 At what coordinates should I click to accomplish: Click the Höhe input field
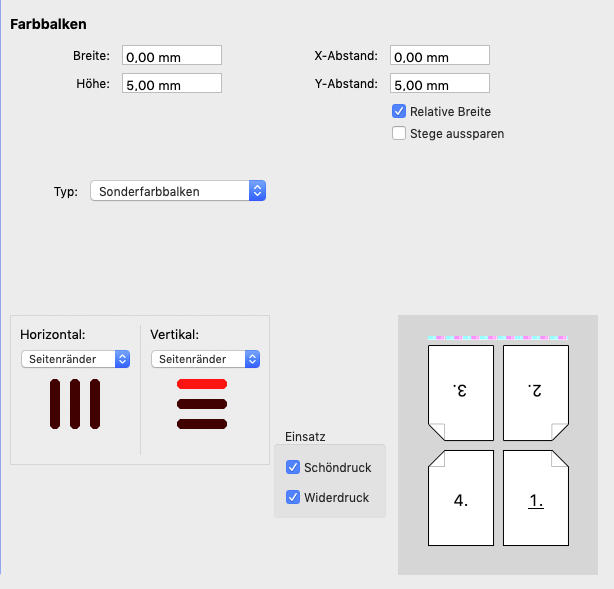pyautogui.click(x=172, y=83)
